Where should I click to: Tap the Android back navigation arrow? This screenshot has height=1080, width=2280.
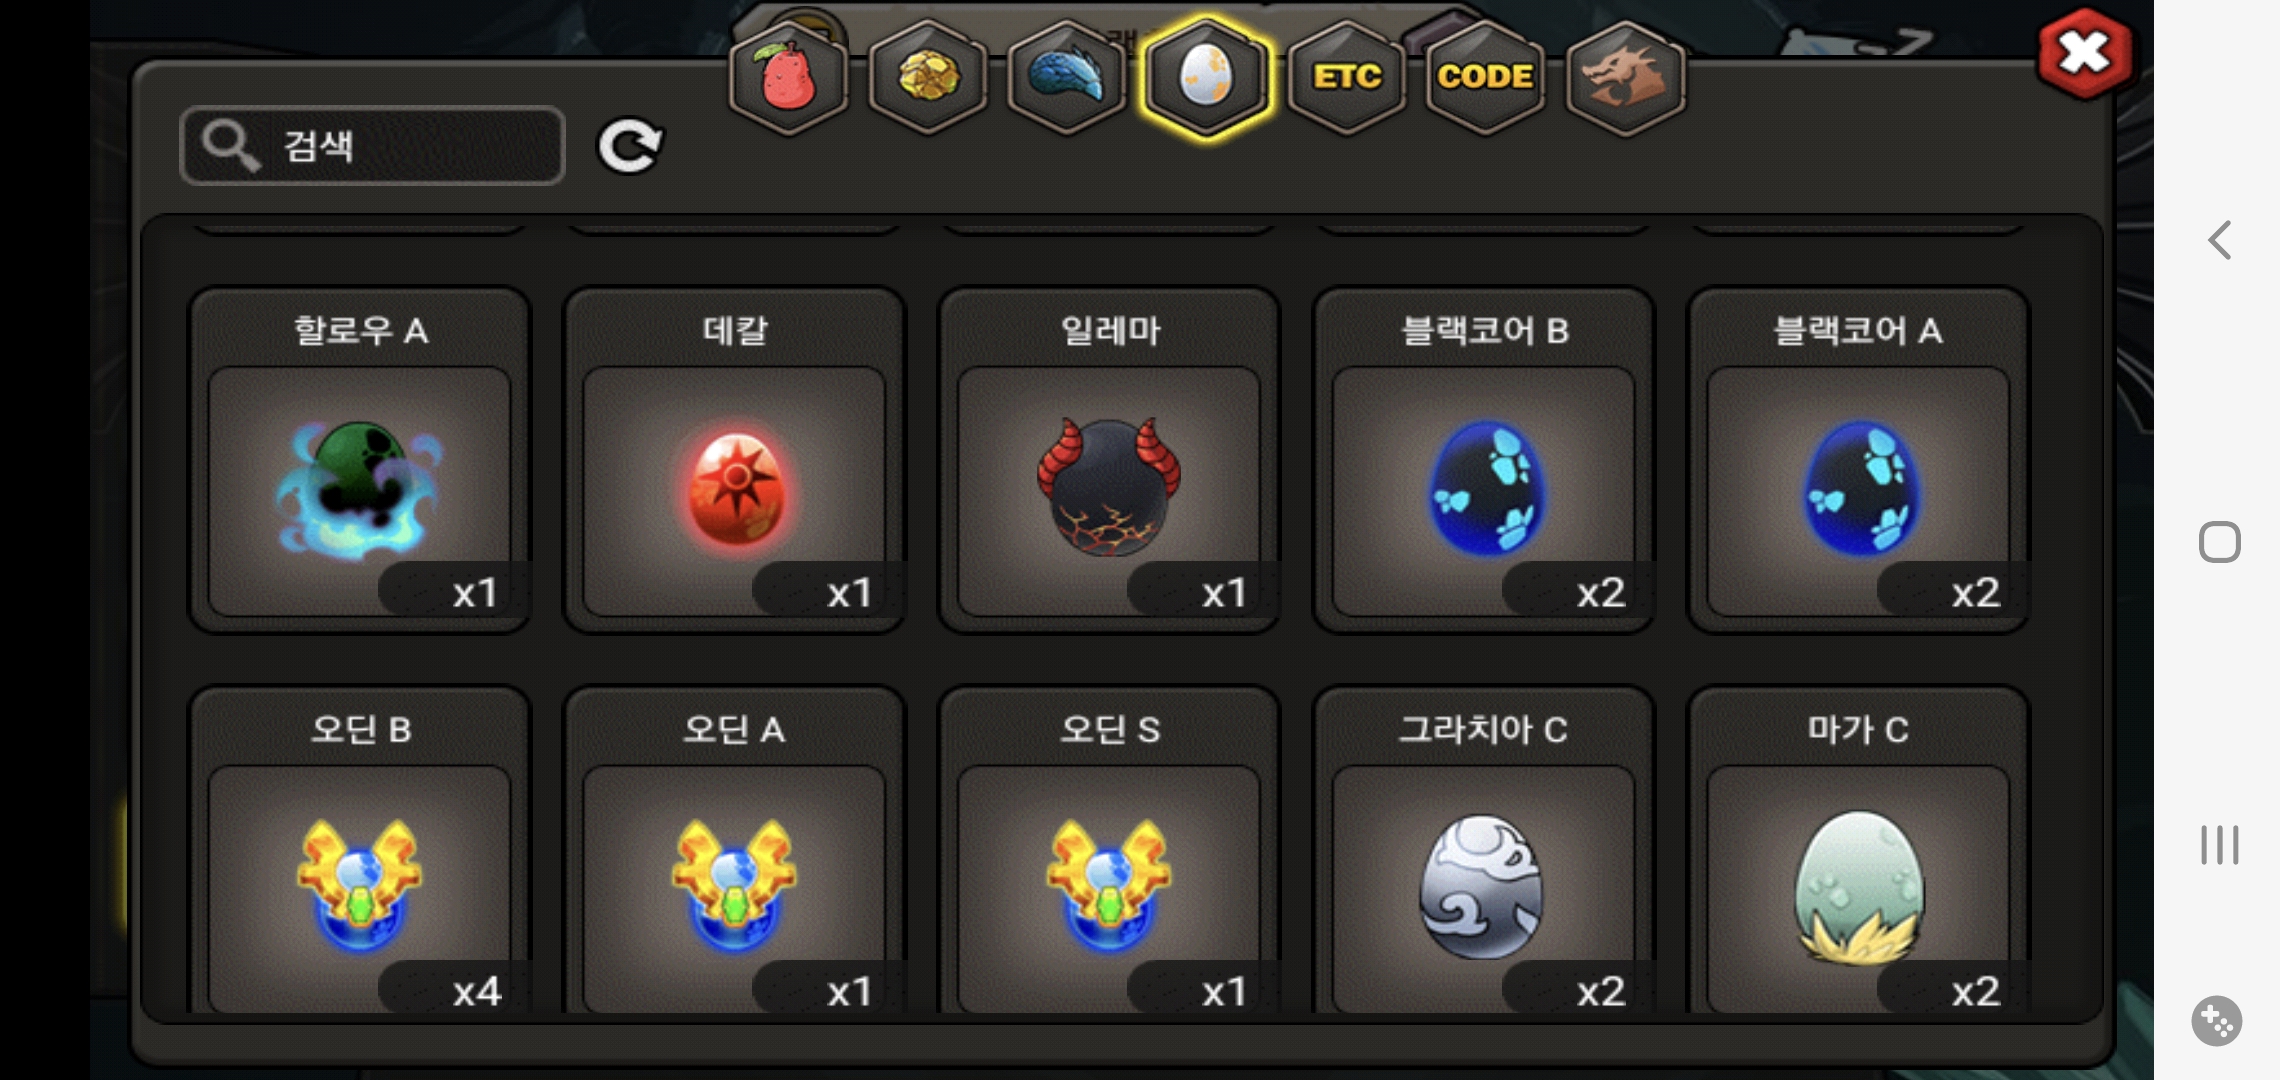(2220, 240)
